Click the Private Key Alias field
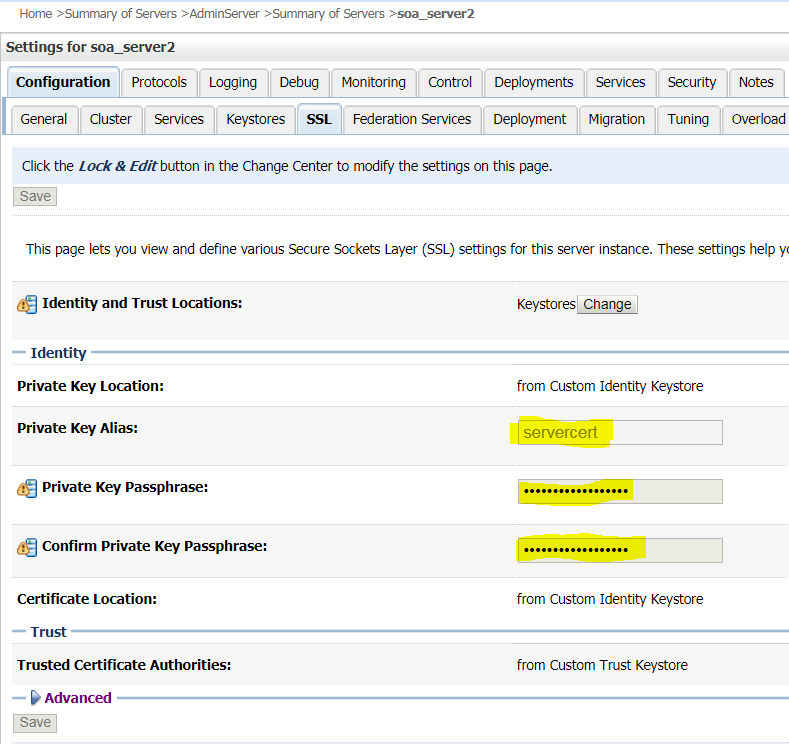789x744 pixels. point(620,433)
